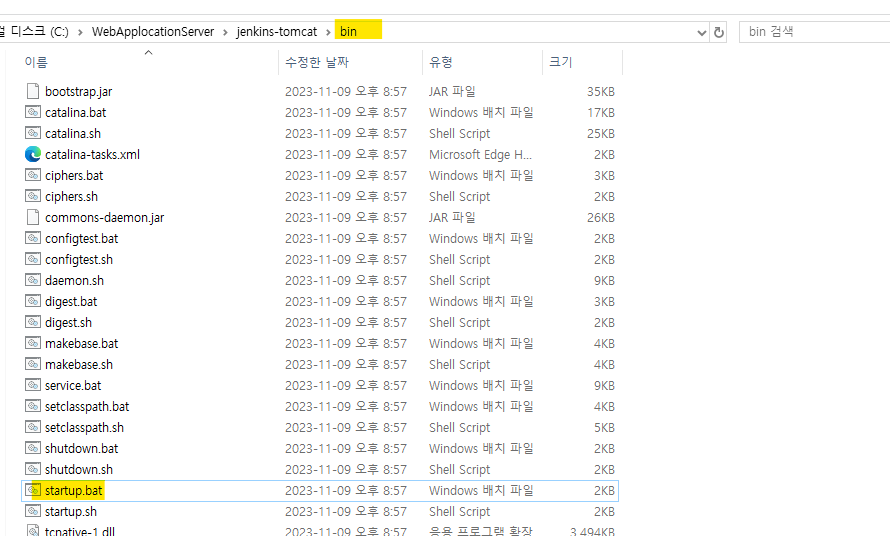This screenshot has width=890, height=536.
Task: Click the configtest.sh file icon
Action: [33, 259]
